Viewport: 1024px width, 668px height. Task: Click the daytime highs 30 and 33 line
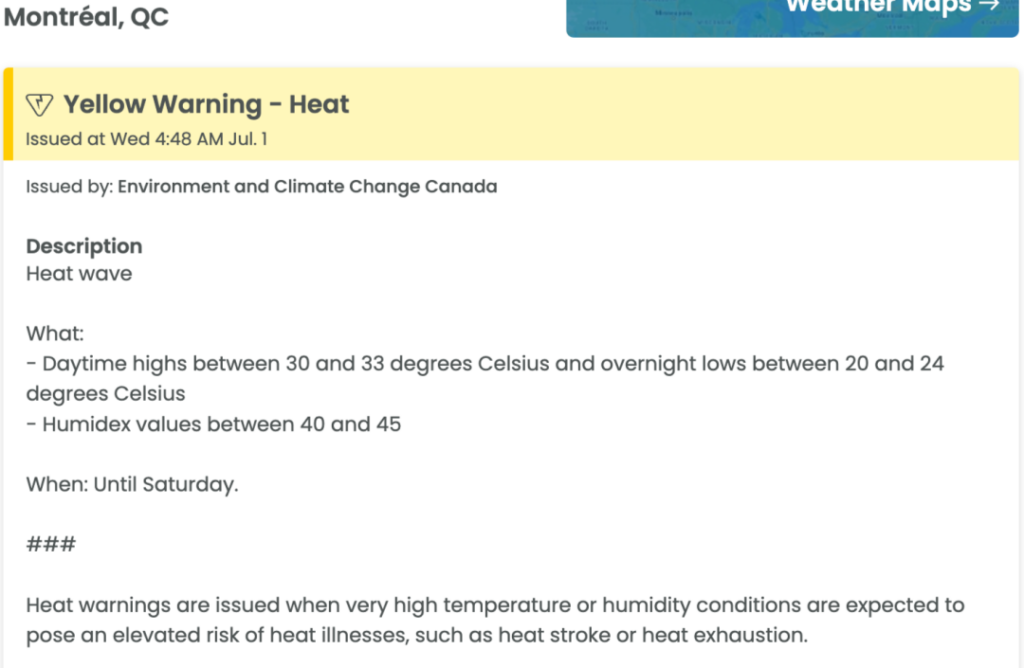(x=485, y=364)
